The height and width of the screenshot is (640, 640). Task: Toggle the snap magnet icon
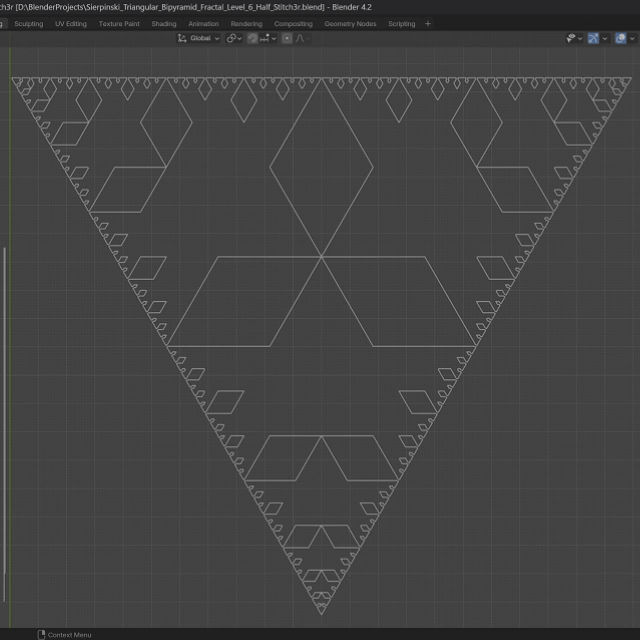pyautogui.click(x=253, y=38)
